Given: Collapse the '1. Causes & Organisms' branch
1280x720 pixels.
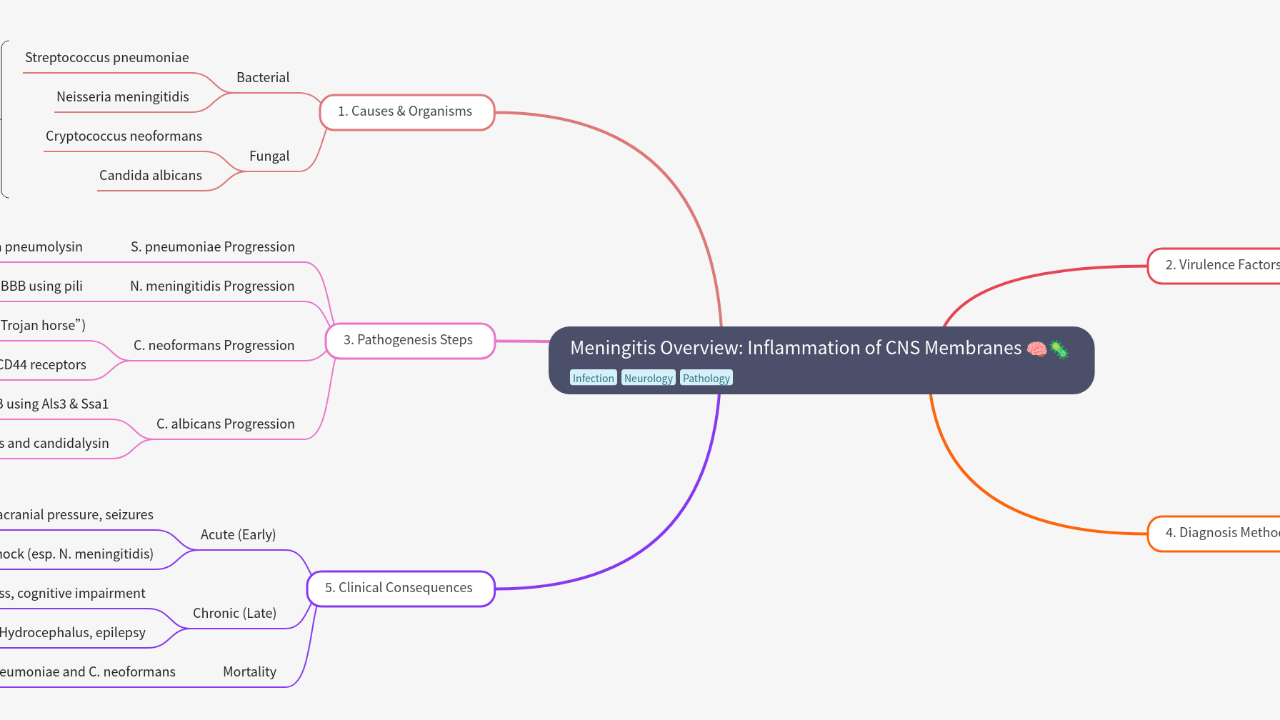Looking at the screenshot, I should 406,112.
